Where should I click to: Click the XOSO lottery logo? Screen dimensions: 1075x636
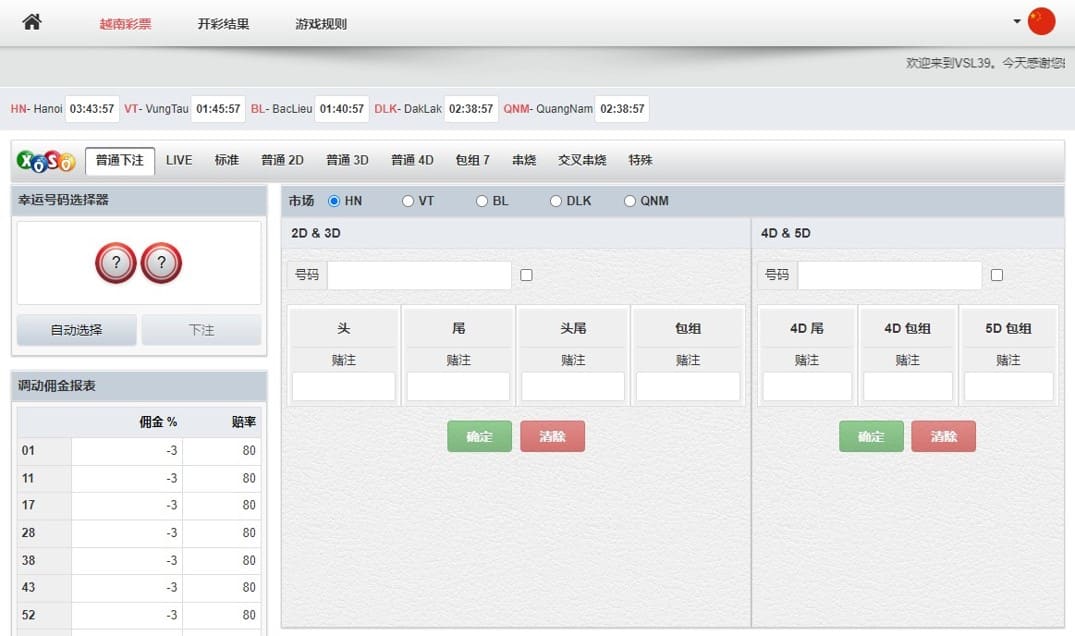coord(46,161)
